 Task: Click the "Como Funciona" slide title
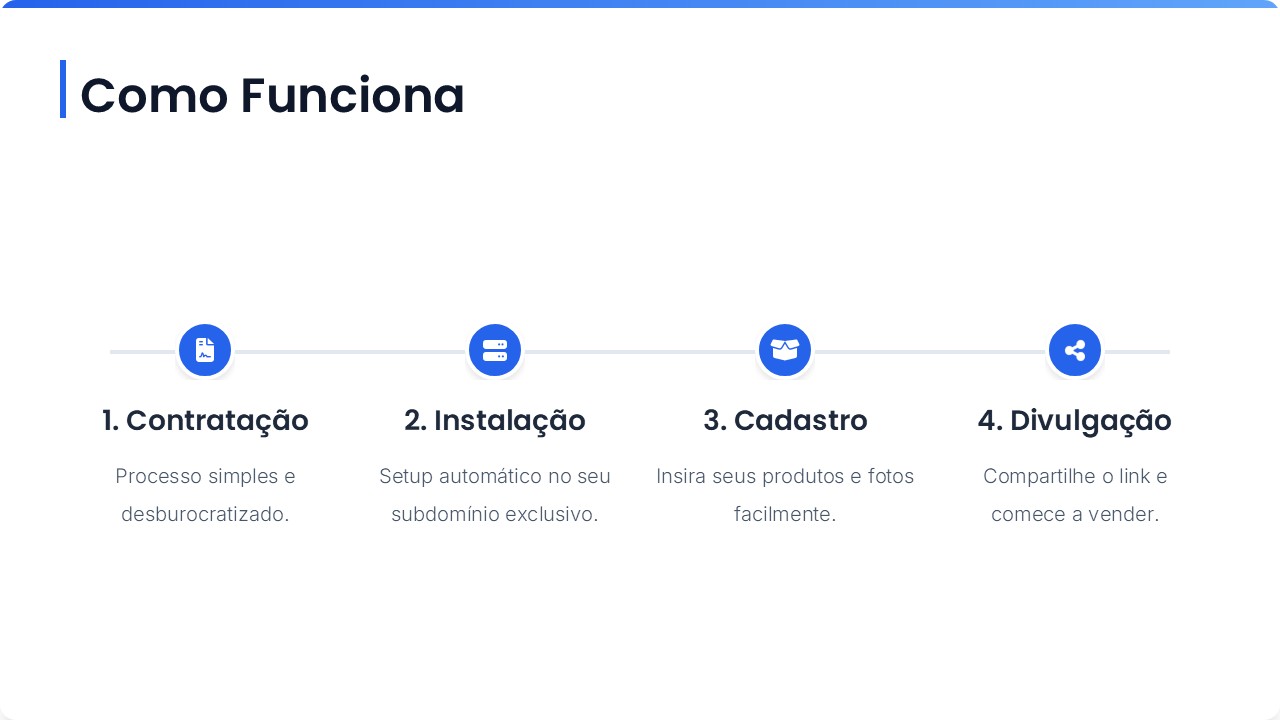[x=272, y=96]
